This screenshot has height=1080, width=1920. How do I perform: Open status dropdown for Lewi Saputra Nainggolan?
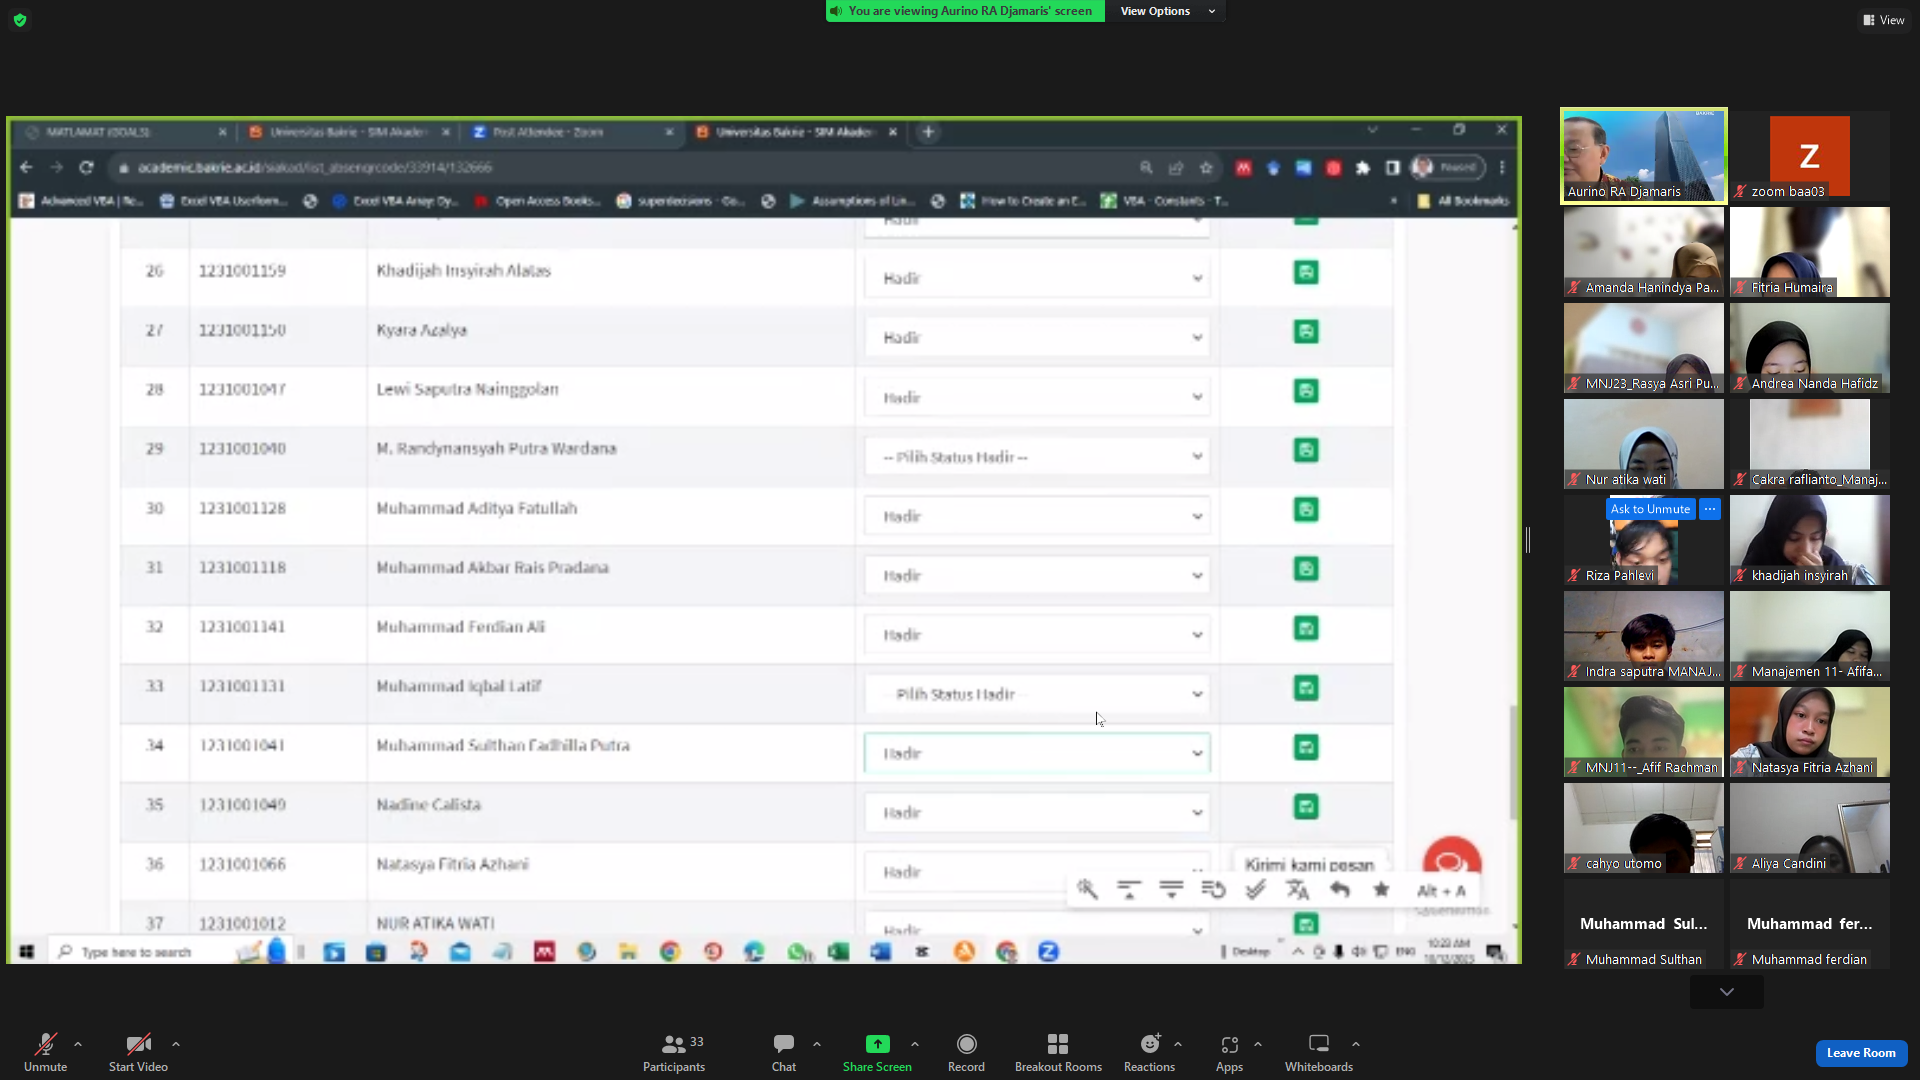[x=1037, y=397]
